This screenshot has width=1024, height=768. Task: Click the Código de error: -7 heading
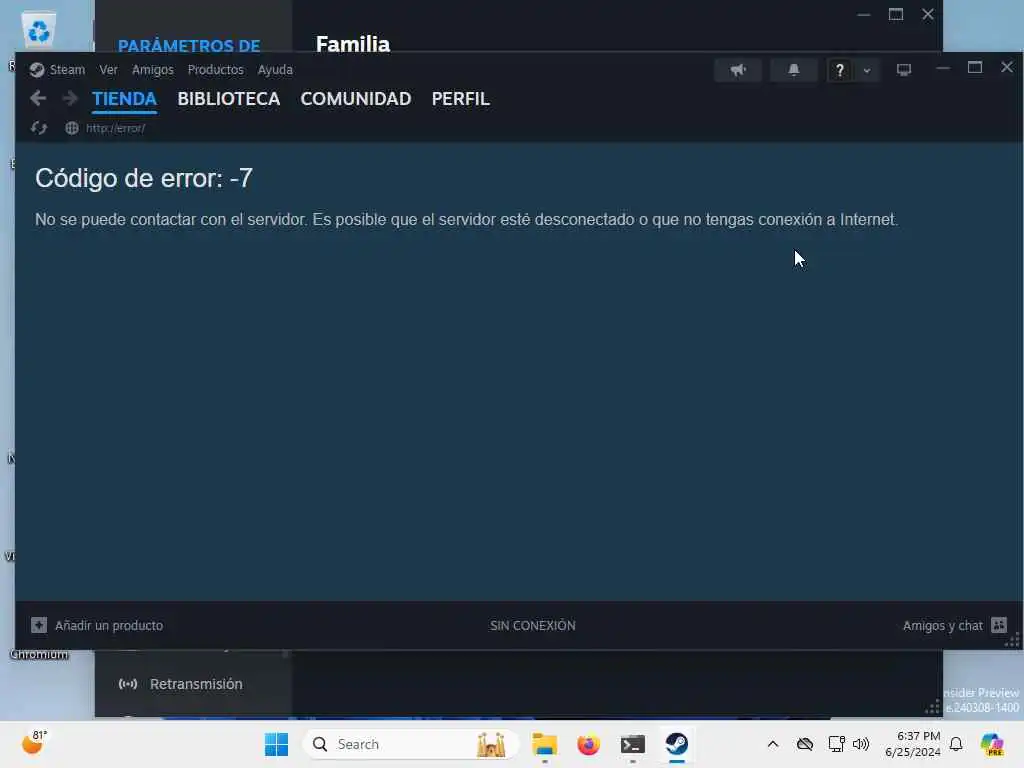tap(144, 178)
